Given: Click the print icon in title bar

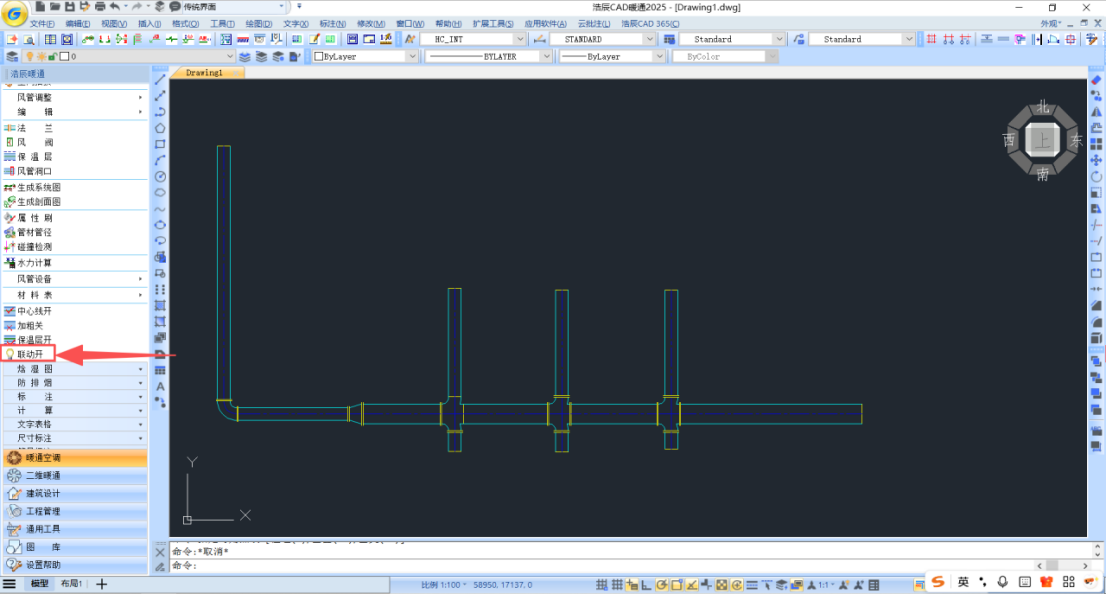Looking at the screenshot, I should coord(100,7).
